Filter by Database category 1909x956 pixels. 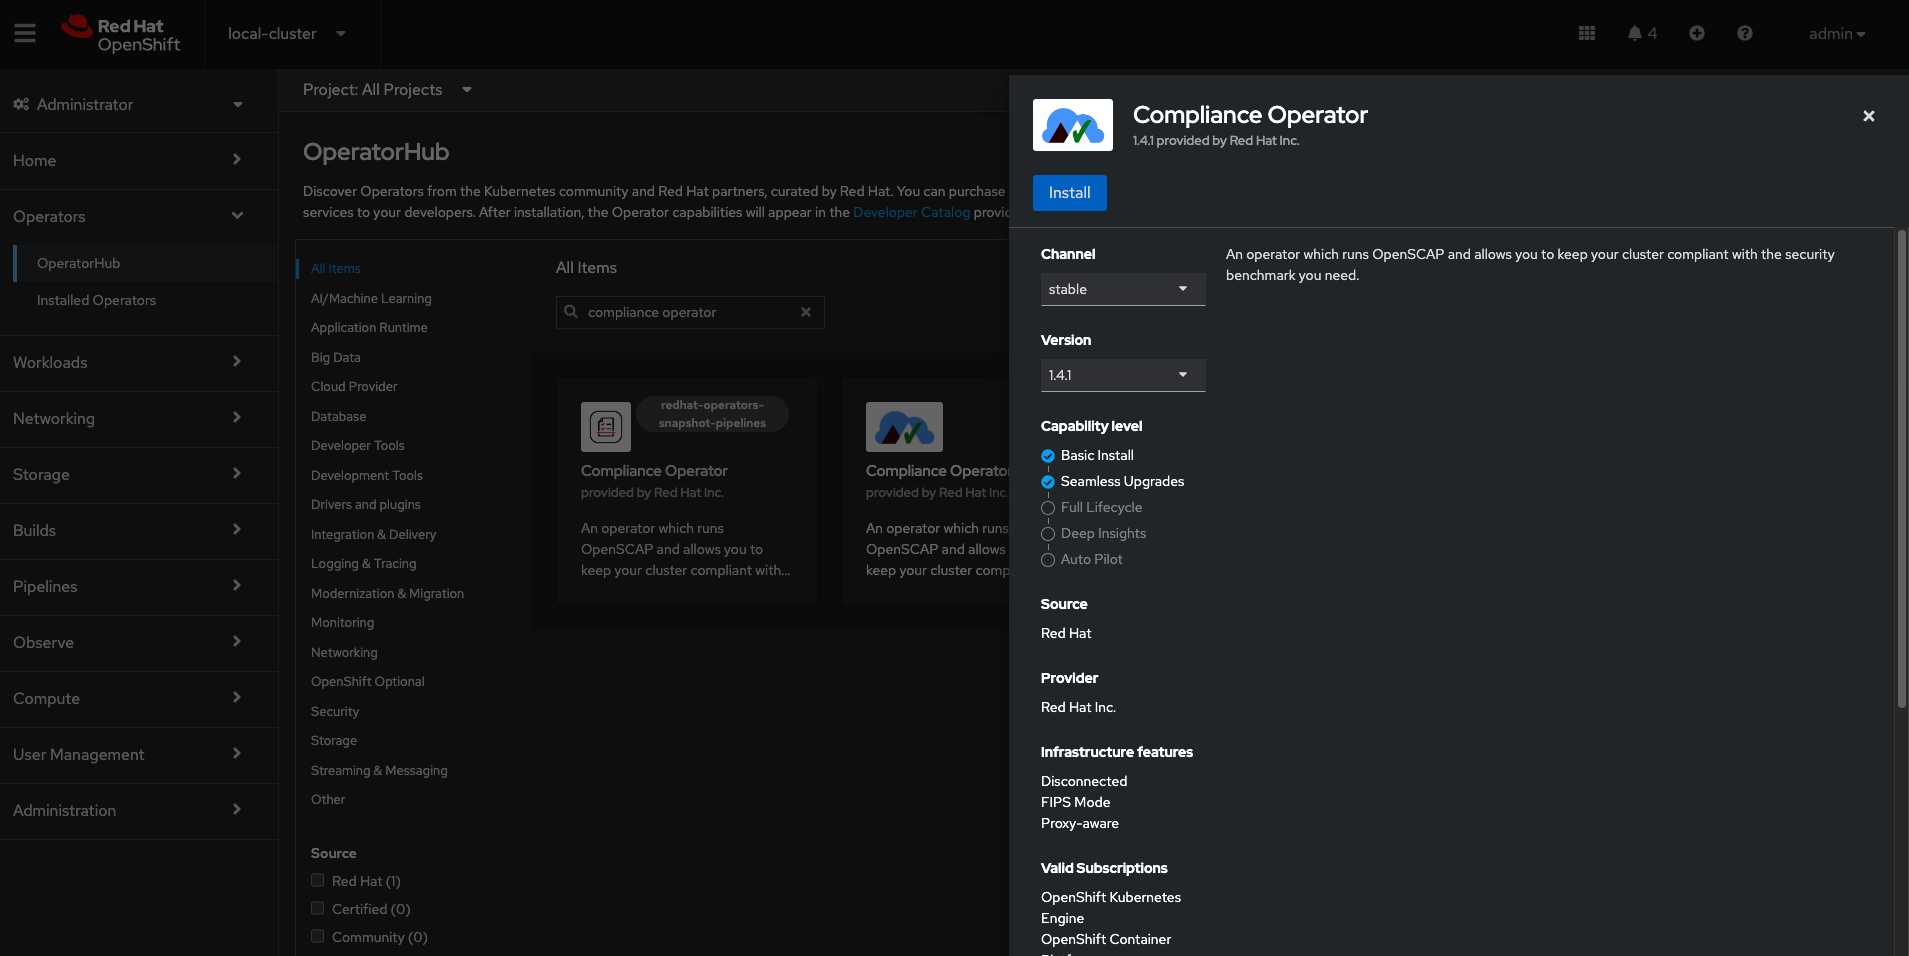coord(338,416)
